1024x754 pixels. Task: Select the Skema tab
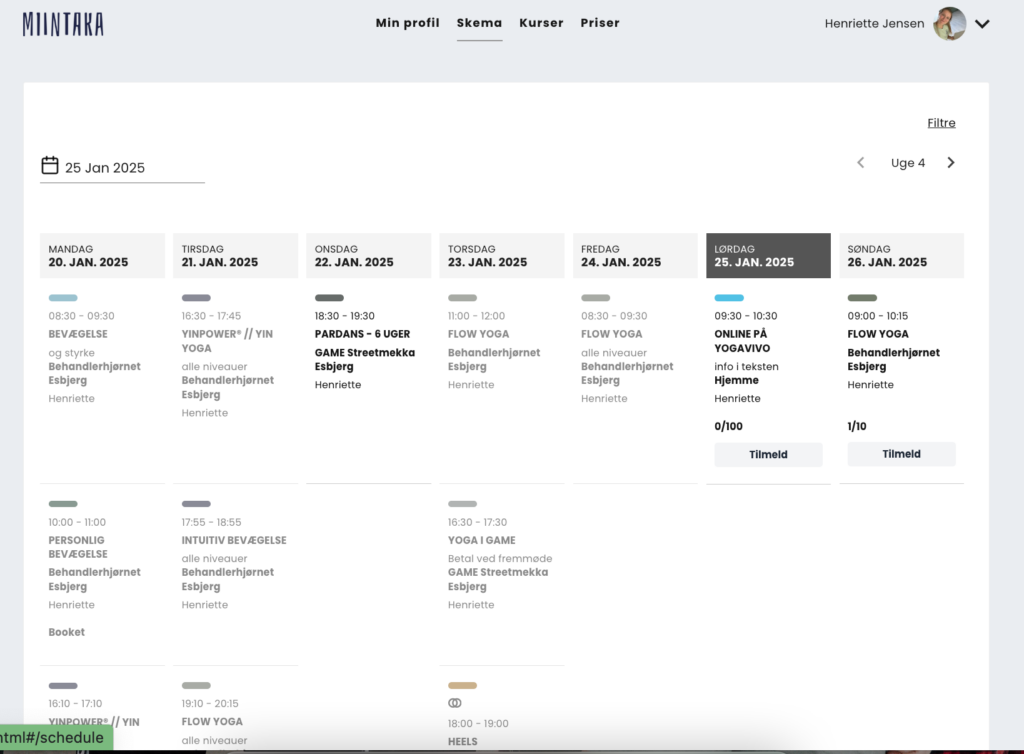(x=479, y=23)
